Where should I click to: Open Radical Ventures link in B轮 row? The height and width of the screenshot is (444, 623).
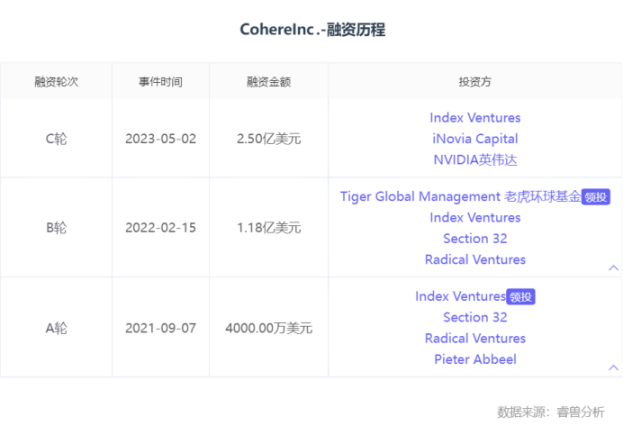coord(475,260)
